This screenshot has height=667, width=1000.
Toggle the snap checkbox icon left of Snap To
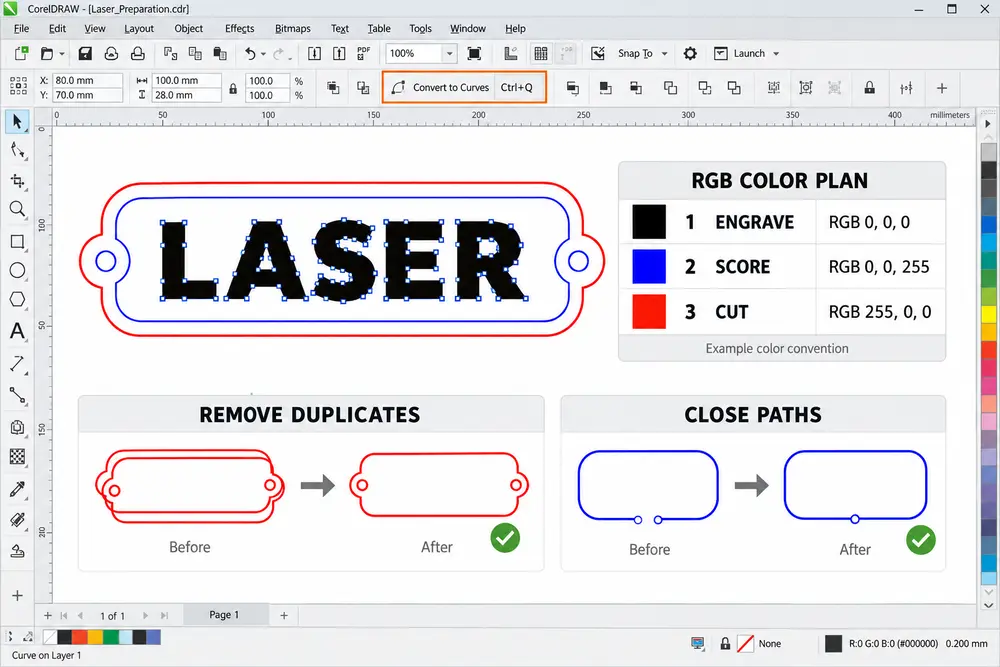(x=598, y=54)
